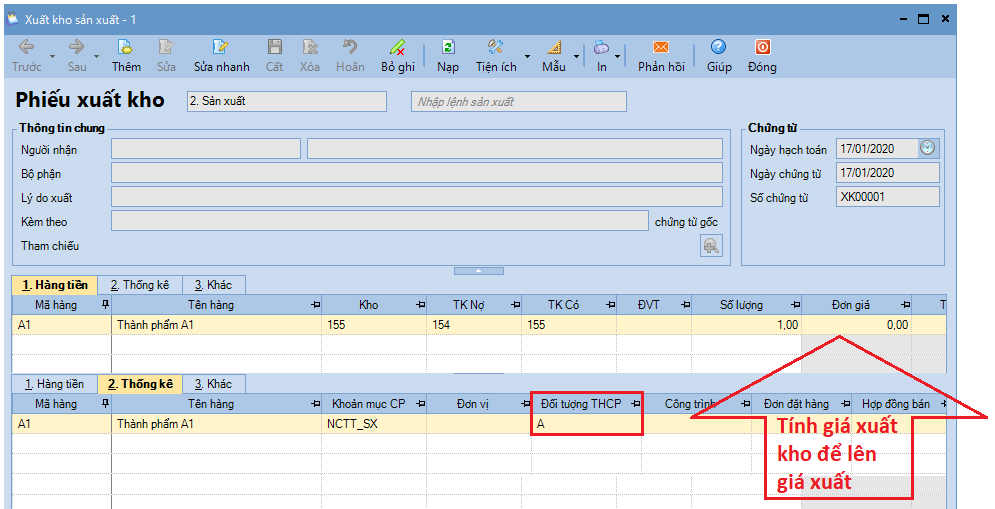The width and height of the screenshot is (995, 509).
Task: Expand the In print dropdown arrow
Action: click(x=618, y=56)
